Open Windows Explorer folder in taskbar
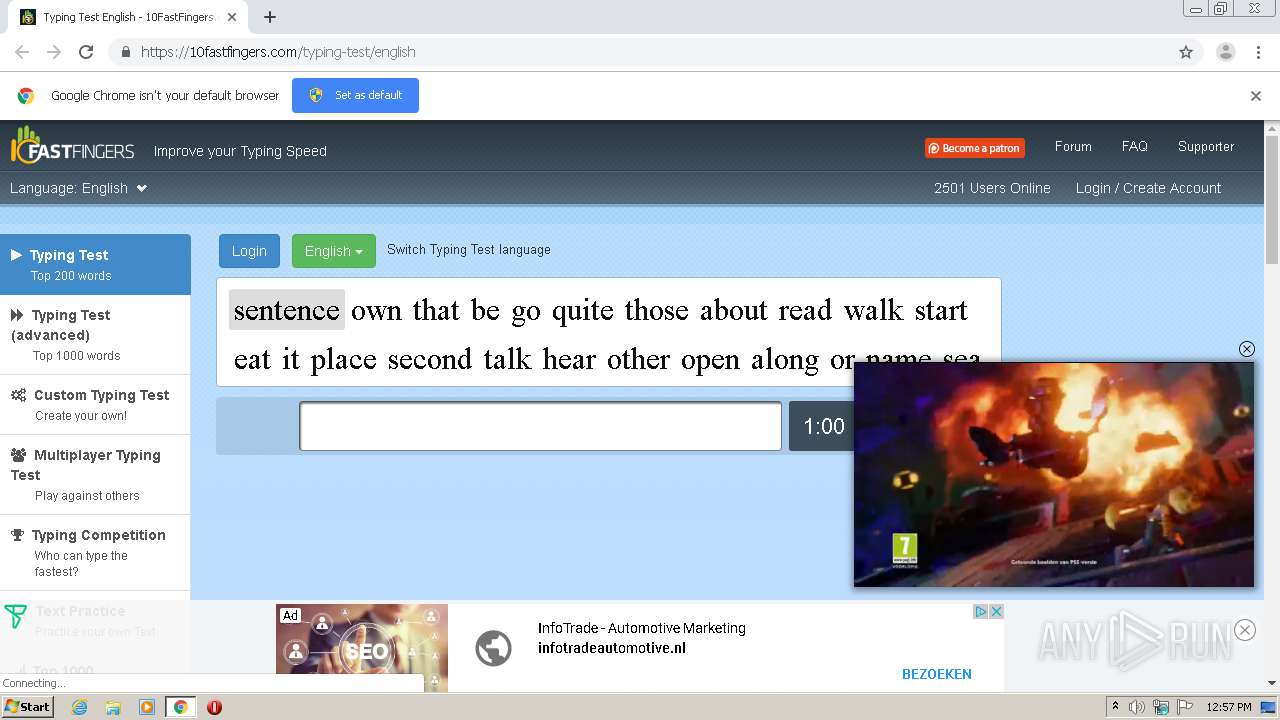The image size is (1280, 720). 113,707
